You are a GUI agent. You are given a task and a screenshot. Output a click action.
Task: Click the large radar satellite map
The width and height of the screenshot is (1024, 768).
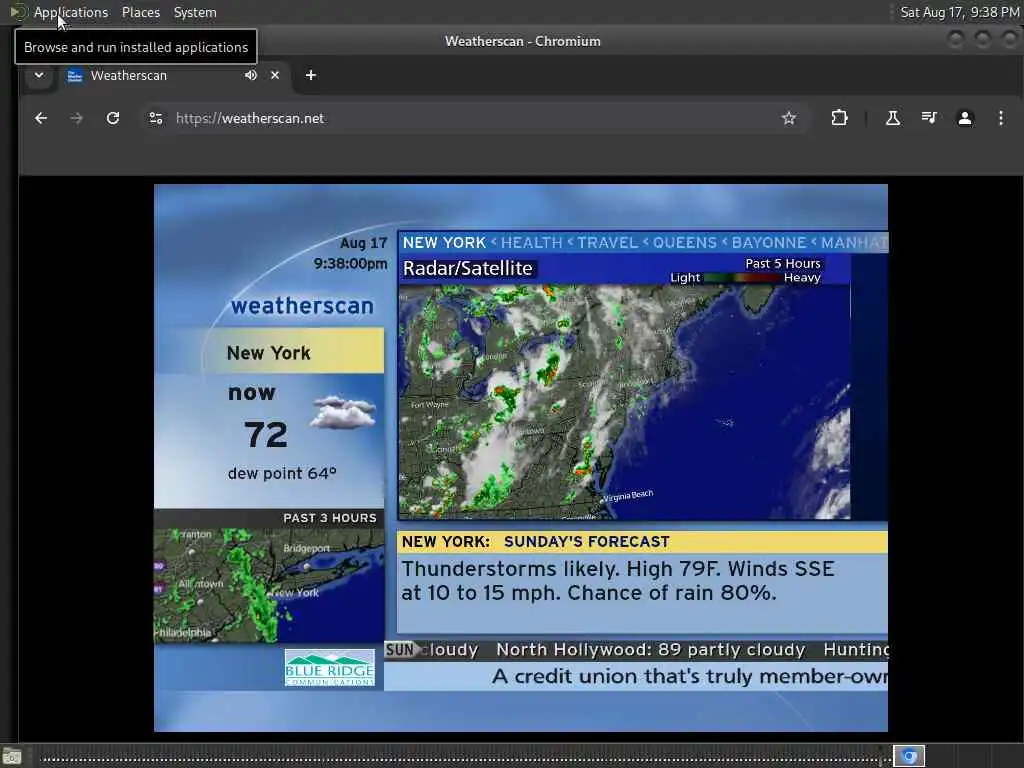click(624, 402)
